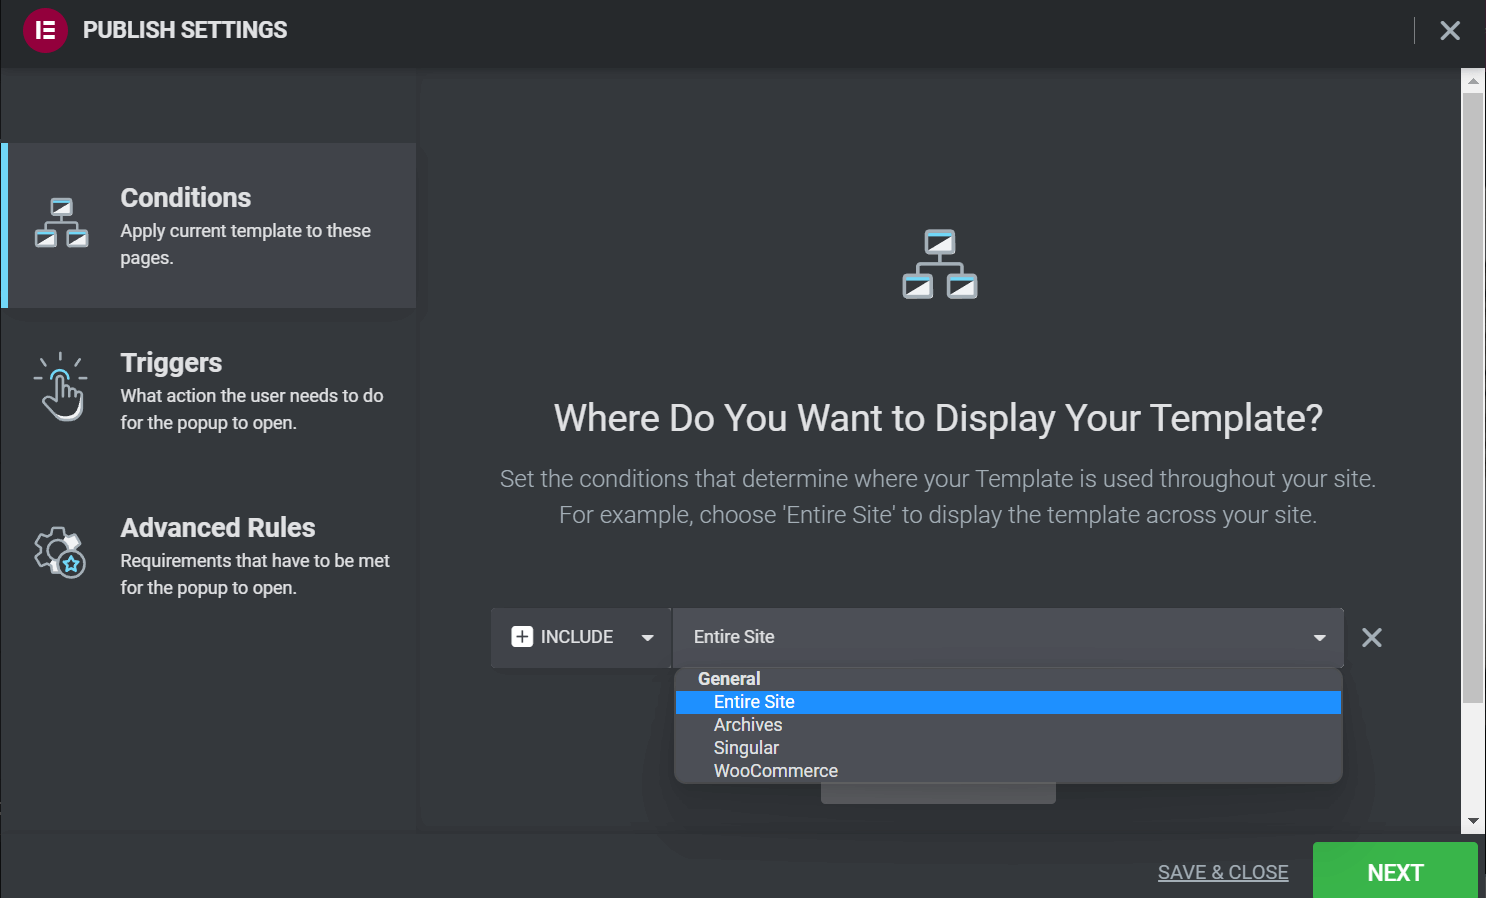The height and width of the screenshot is (898, 1486).
Task: Open the Entire Site condition dropdown
Action: tap(1318, 637)
